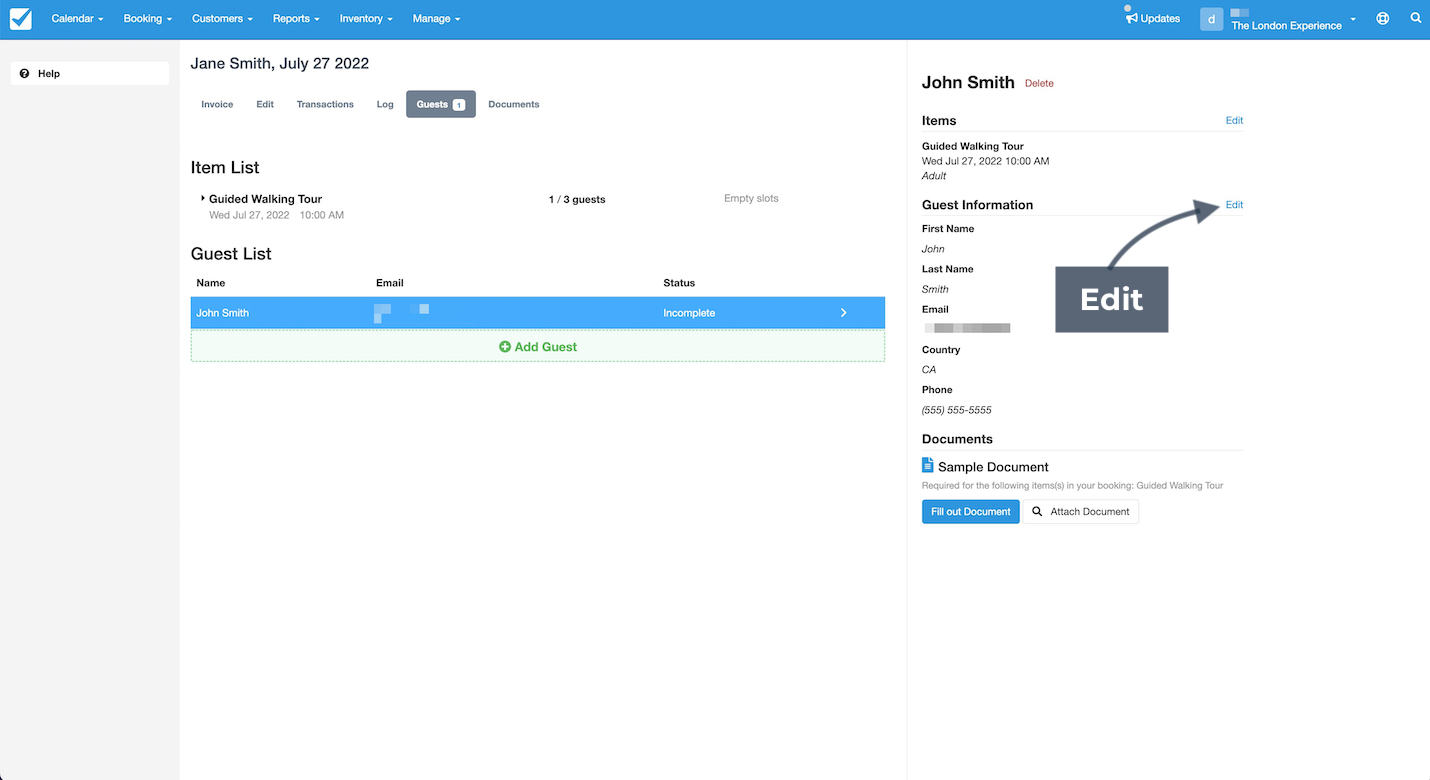Click the Checkfront checkmark logo
Image resolution: width=1430 pixels, height=780 pixels.
pos(20,19)
